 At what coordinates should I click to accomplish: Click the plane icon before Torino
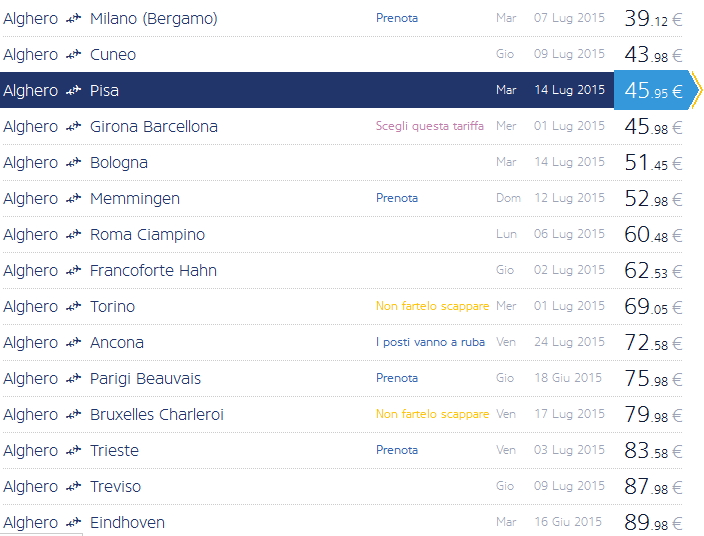pos(73,307)
